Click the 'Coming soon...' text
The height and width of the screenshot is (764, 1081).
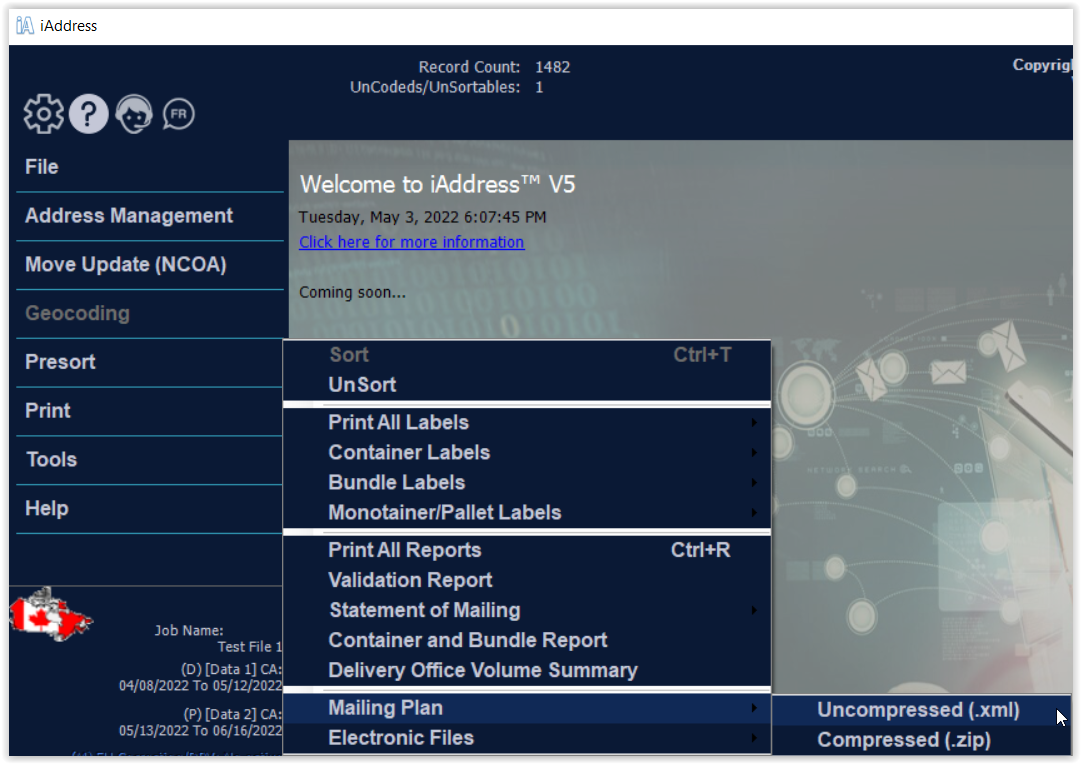352,292
